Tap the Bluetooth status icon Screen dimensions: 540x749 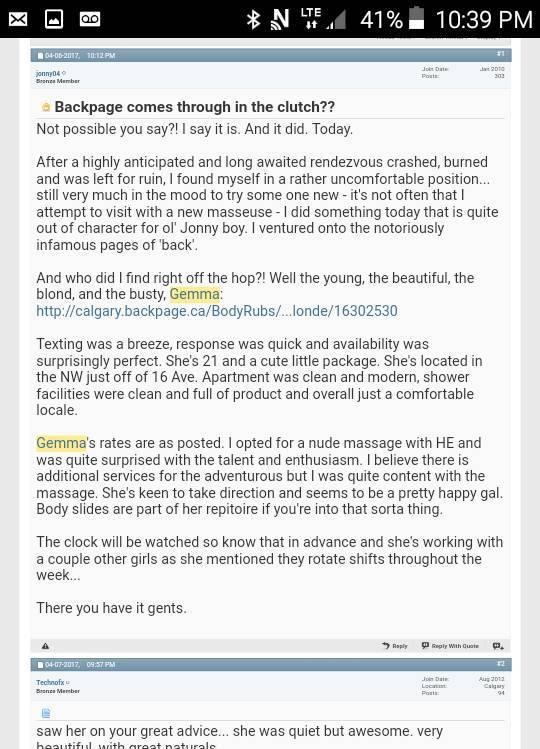pos(253,20)
